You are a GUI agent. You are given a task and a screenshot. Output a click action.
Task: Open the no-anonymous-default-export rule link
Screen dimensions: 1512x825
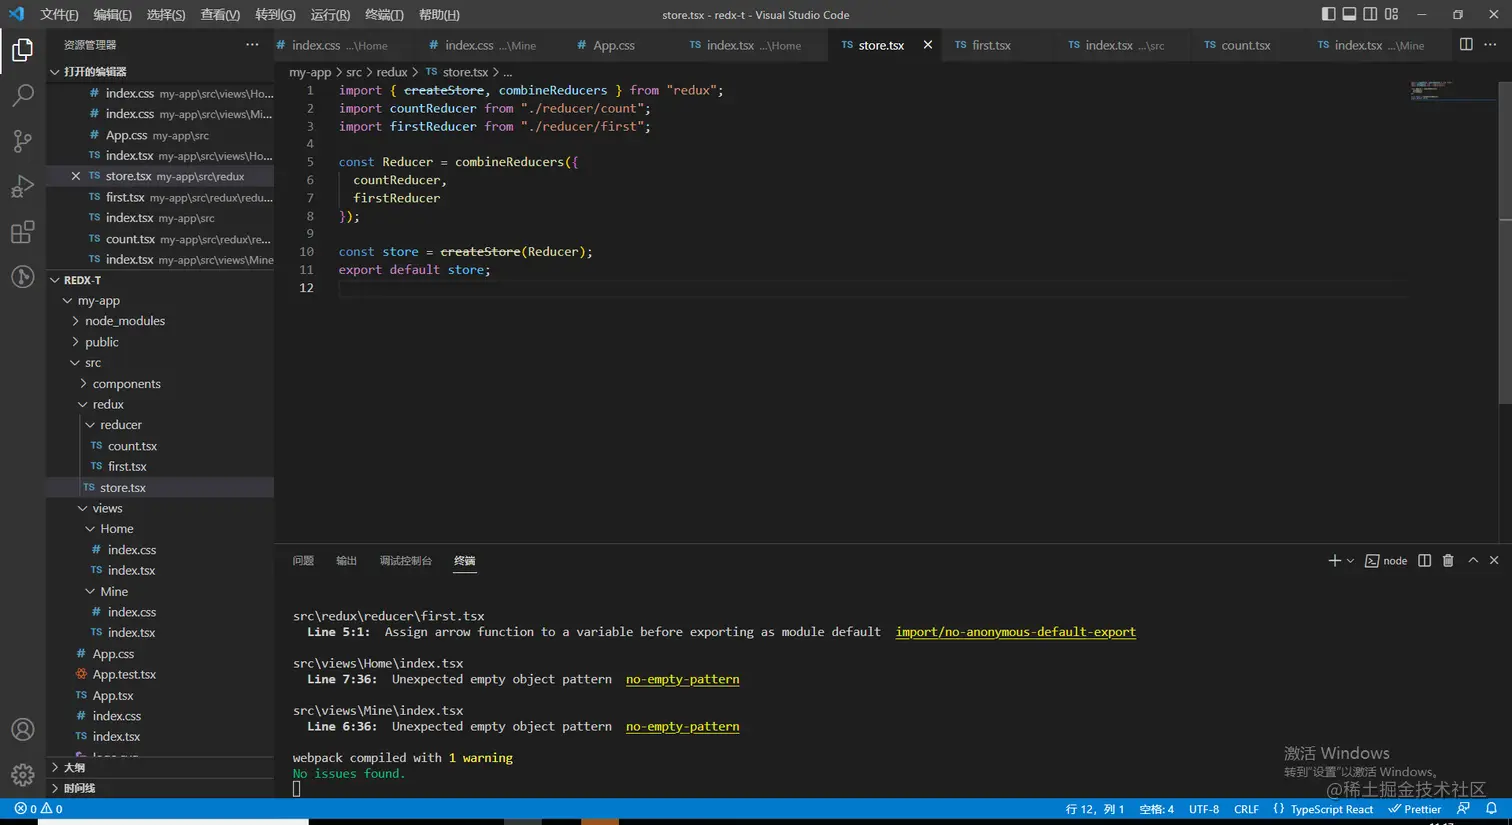[x=1015, y=632]
